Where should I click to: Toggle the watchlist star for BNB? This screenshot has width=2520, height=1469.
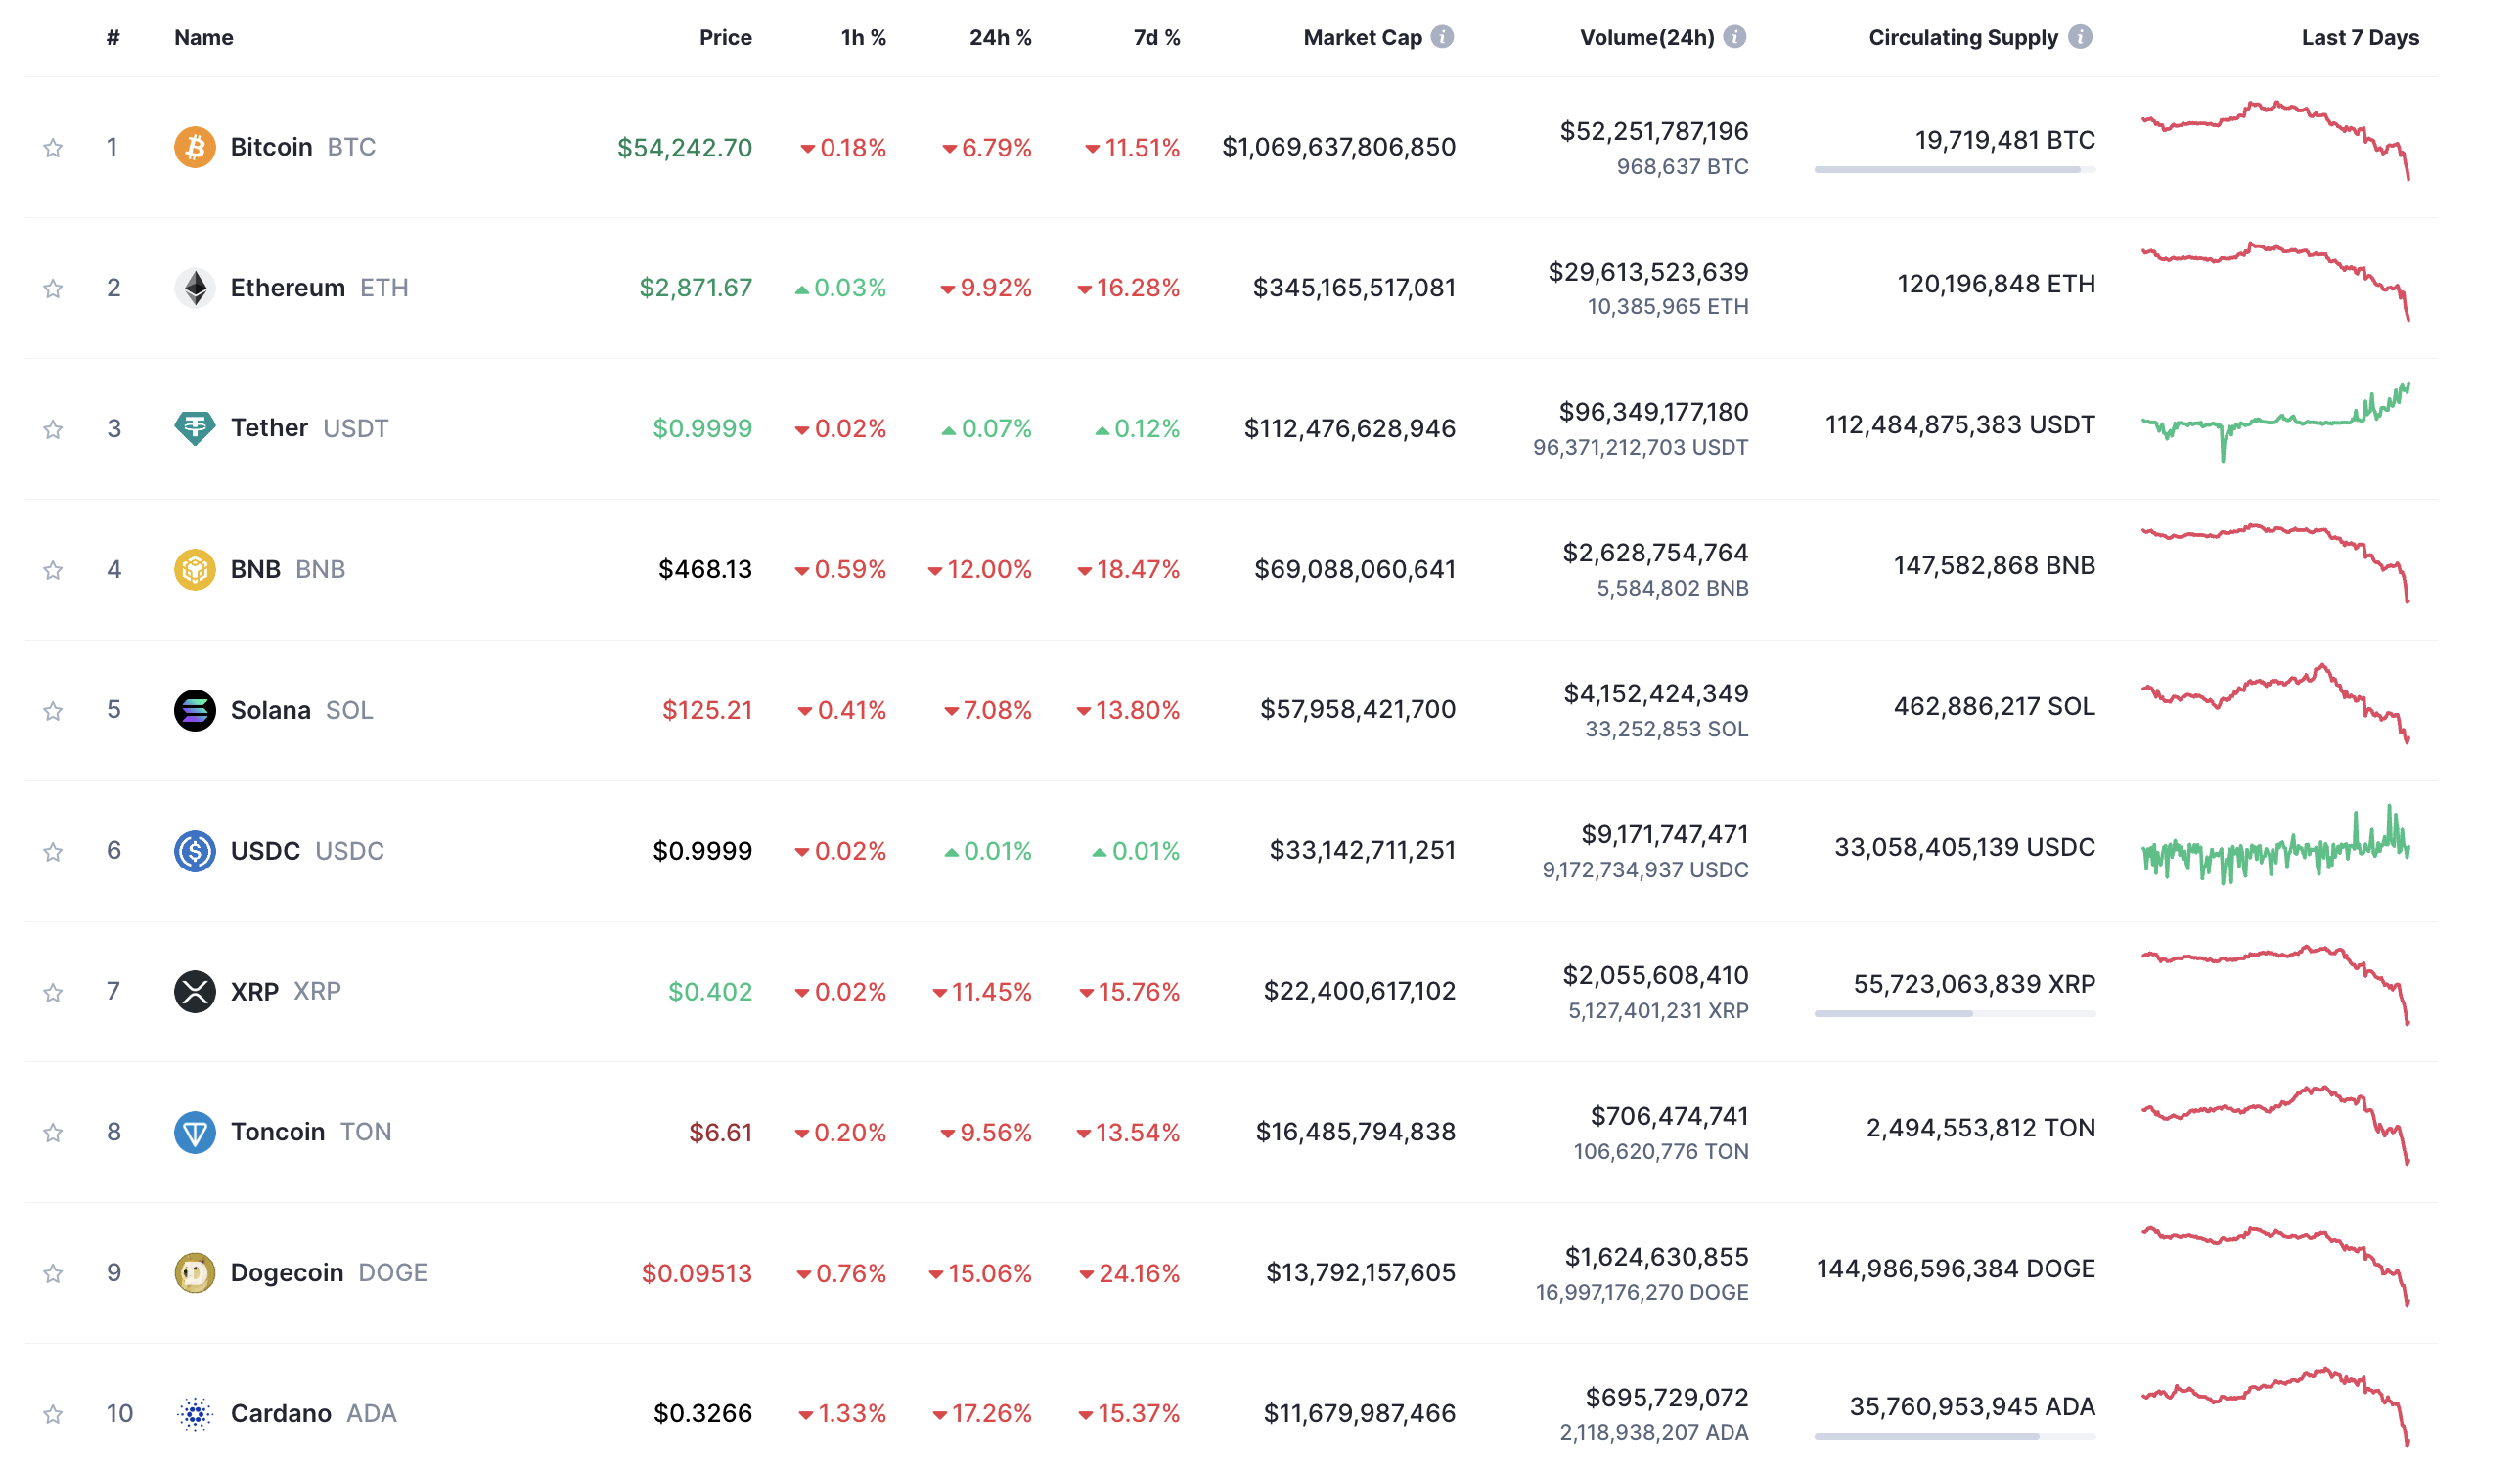coord(53,570)
